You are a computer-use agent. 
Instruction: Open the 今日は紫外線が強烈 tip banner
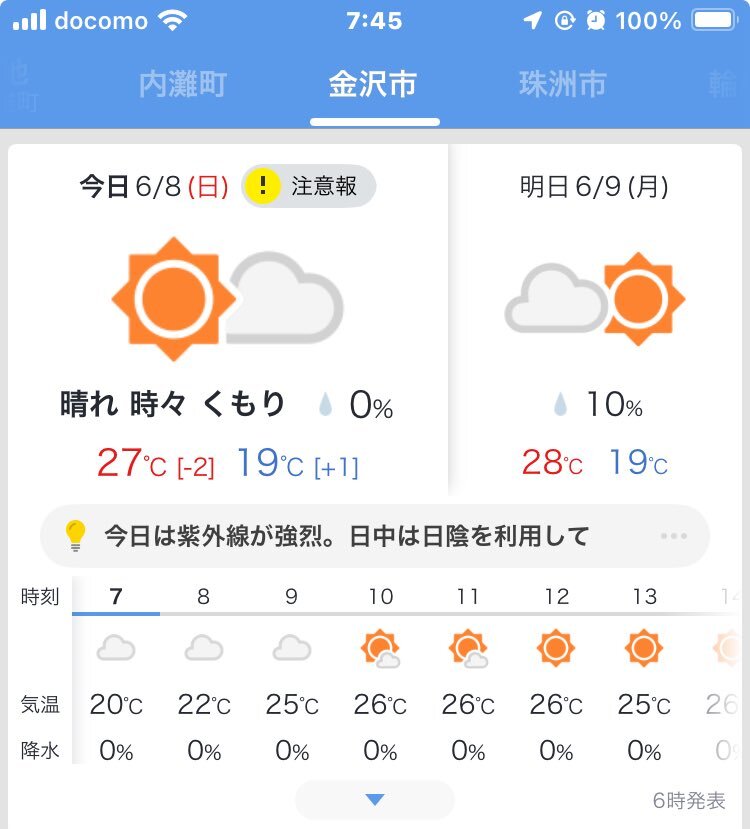coord(375,536)
